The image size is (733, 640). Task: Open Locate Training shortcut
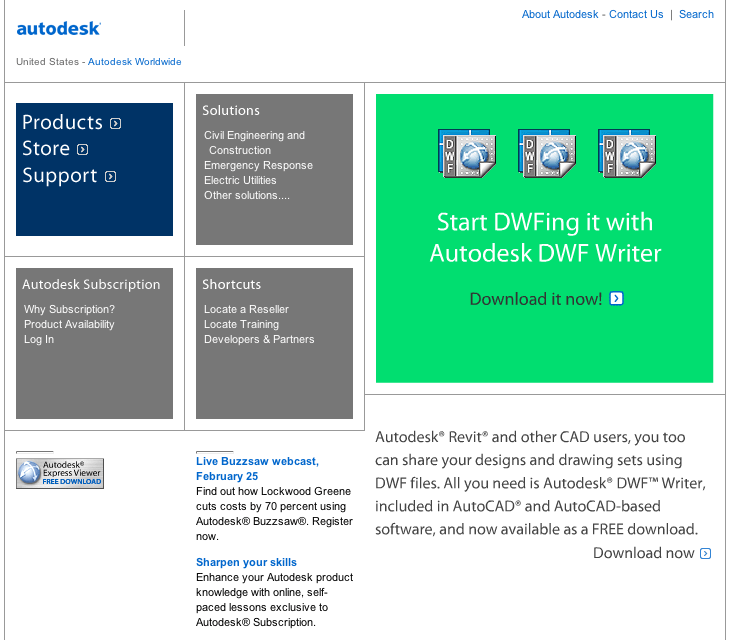point(241,324)
